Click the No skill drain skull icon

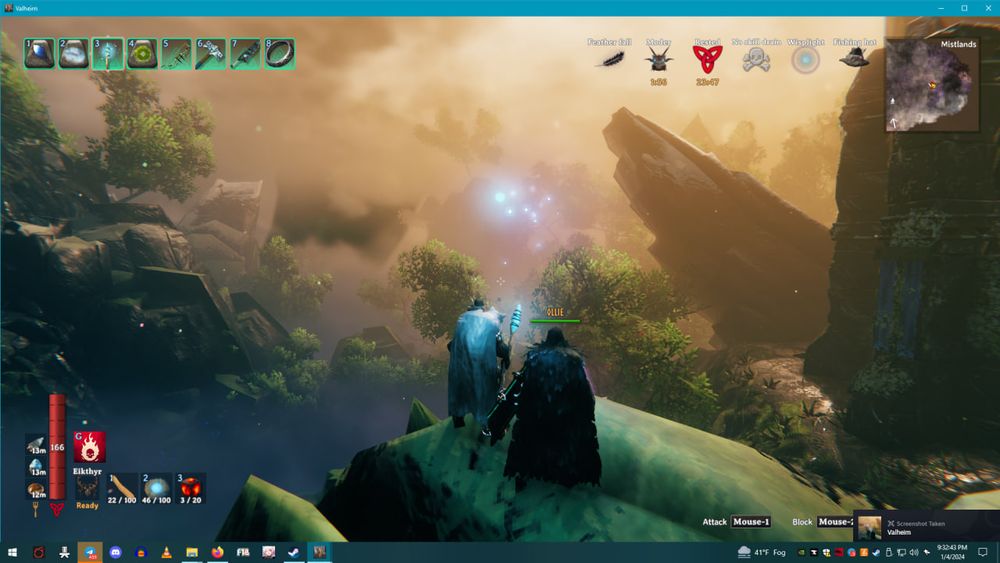pos(756,60)
